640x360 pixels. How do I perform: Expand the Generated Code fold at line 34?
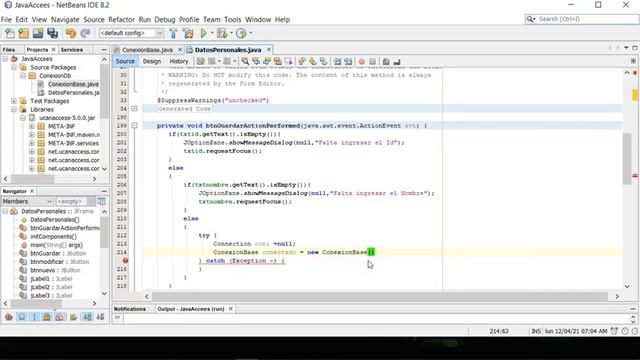[x=134, y=109]
